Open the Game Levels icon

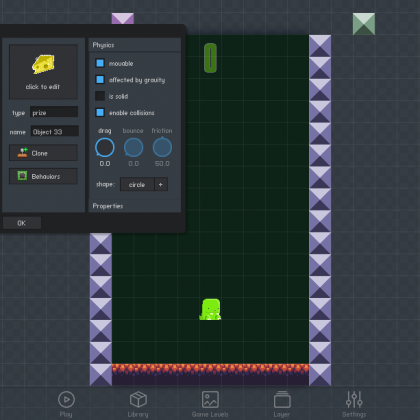coord(210,404)
